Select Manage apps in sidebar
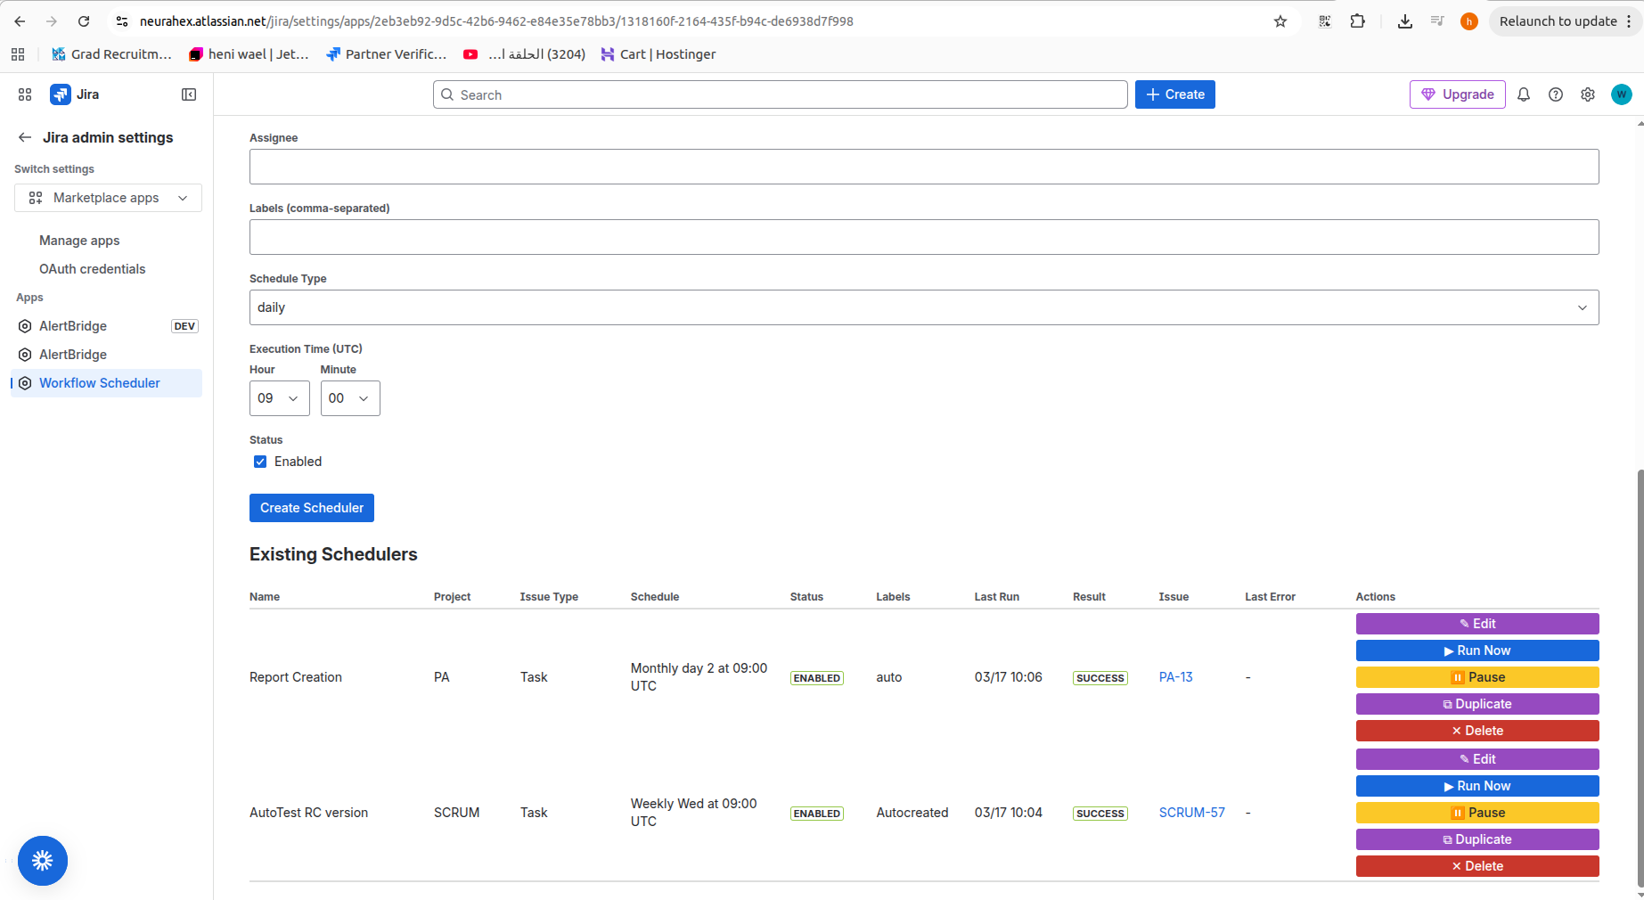Screen dimensions: 1644x900 click(79, 241)
